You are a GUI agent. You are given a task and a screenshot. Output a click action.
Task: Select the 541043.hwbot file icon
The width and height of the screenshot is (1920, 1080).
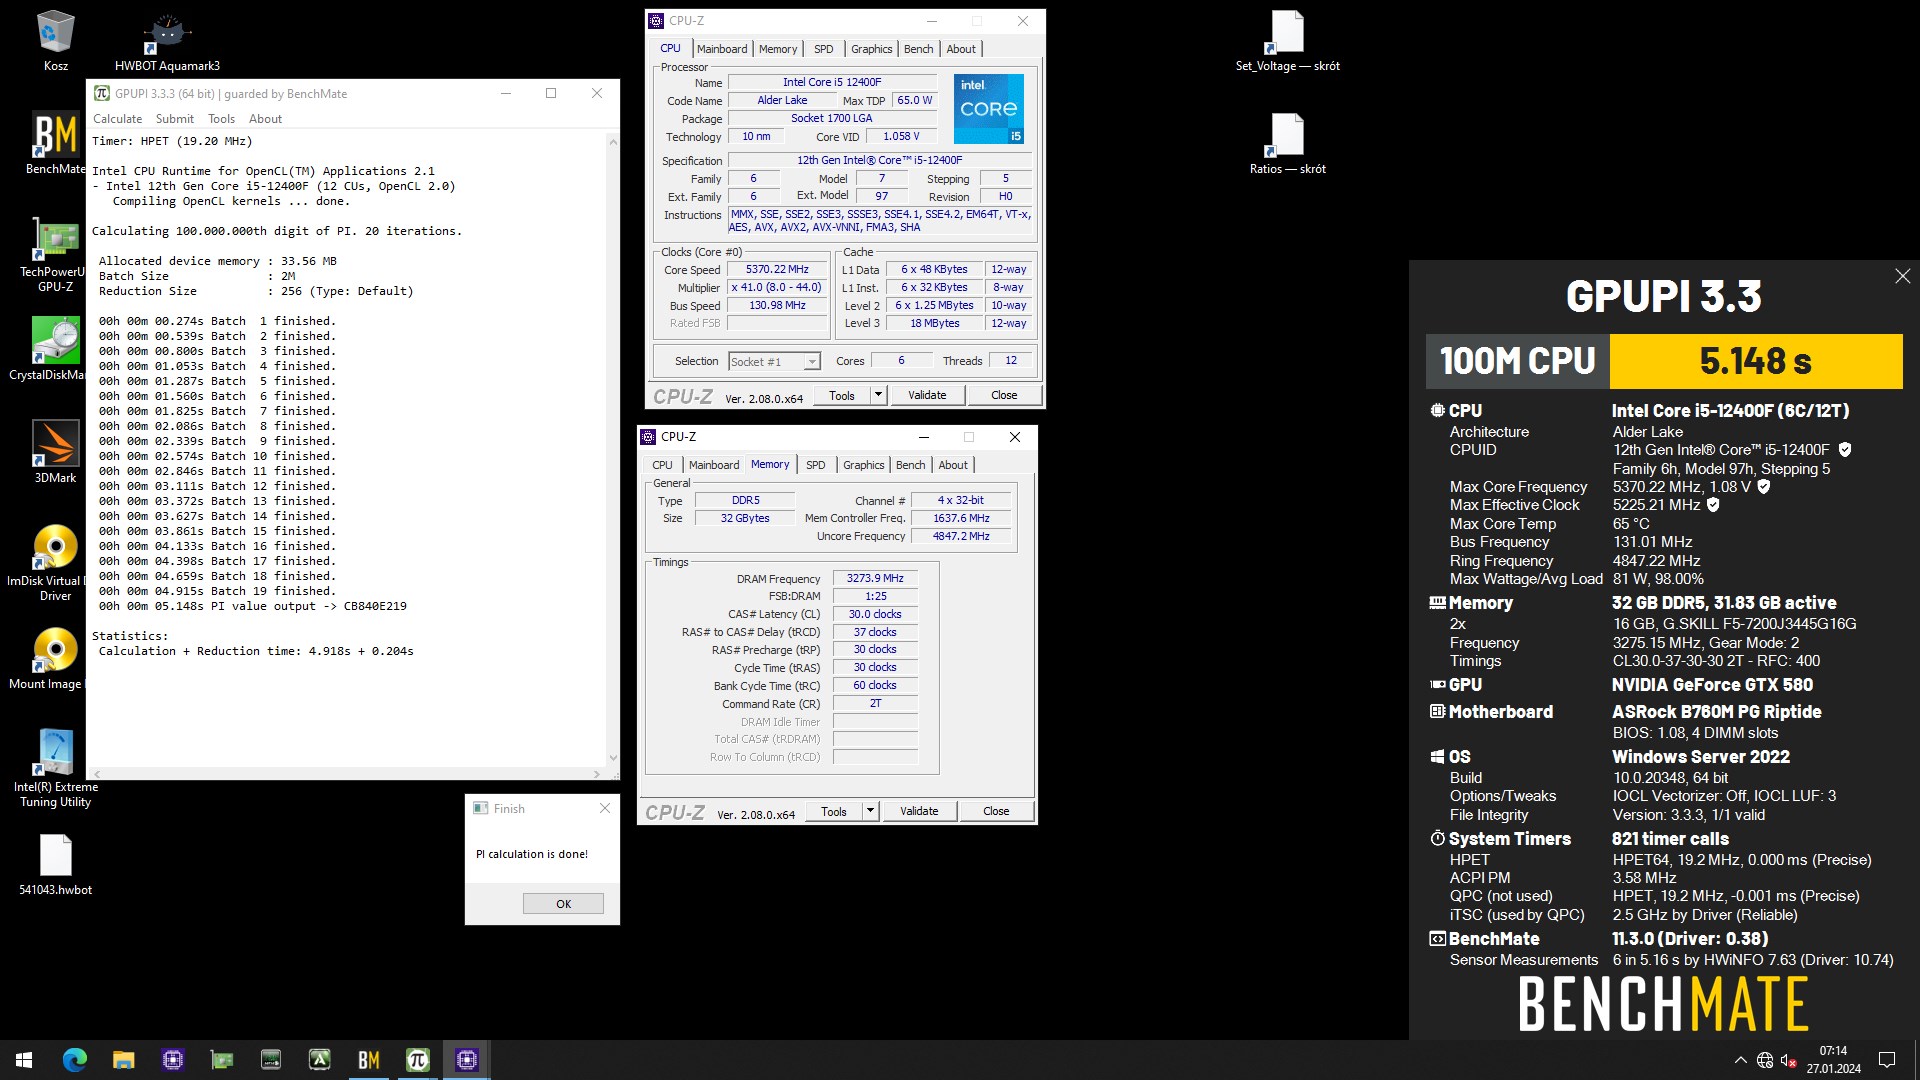(55, 865)
